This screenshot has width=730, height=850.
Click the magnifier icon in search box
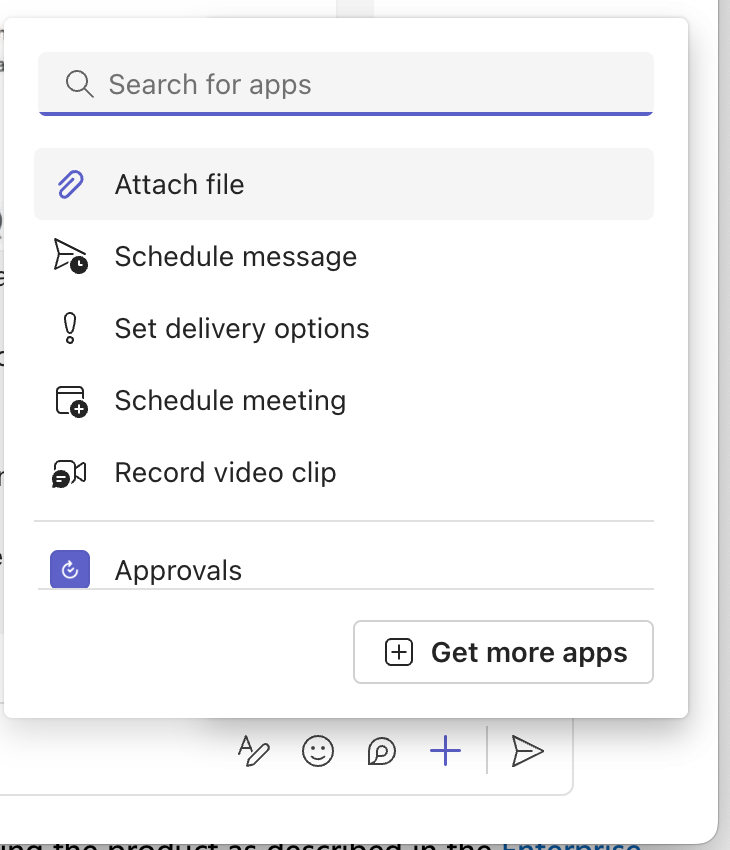79,84
